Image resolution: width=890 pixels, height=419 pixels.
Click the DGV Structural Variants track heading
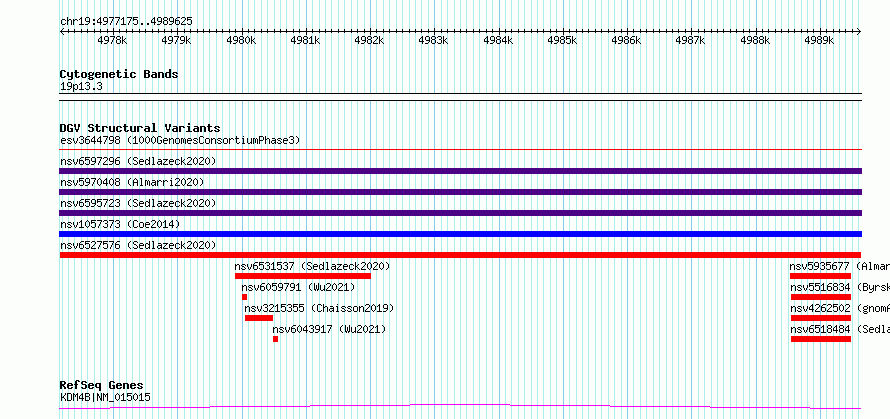coord(140,128)
